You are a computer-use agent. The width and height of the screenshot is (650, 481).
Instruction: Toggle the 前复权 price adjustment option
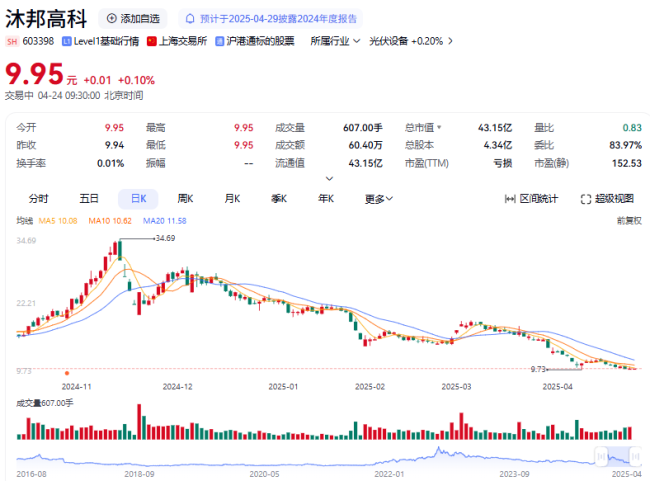pyautogui.click(x=627, y=220)
